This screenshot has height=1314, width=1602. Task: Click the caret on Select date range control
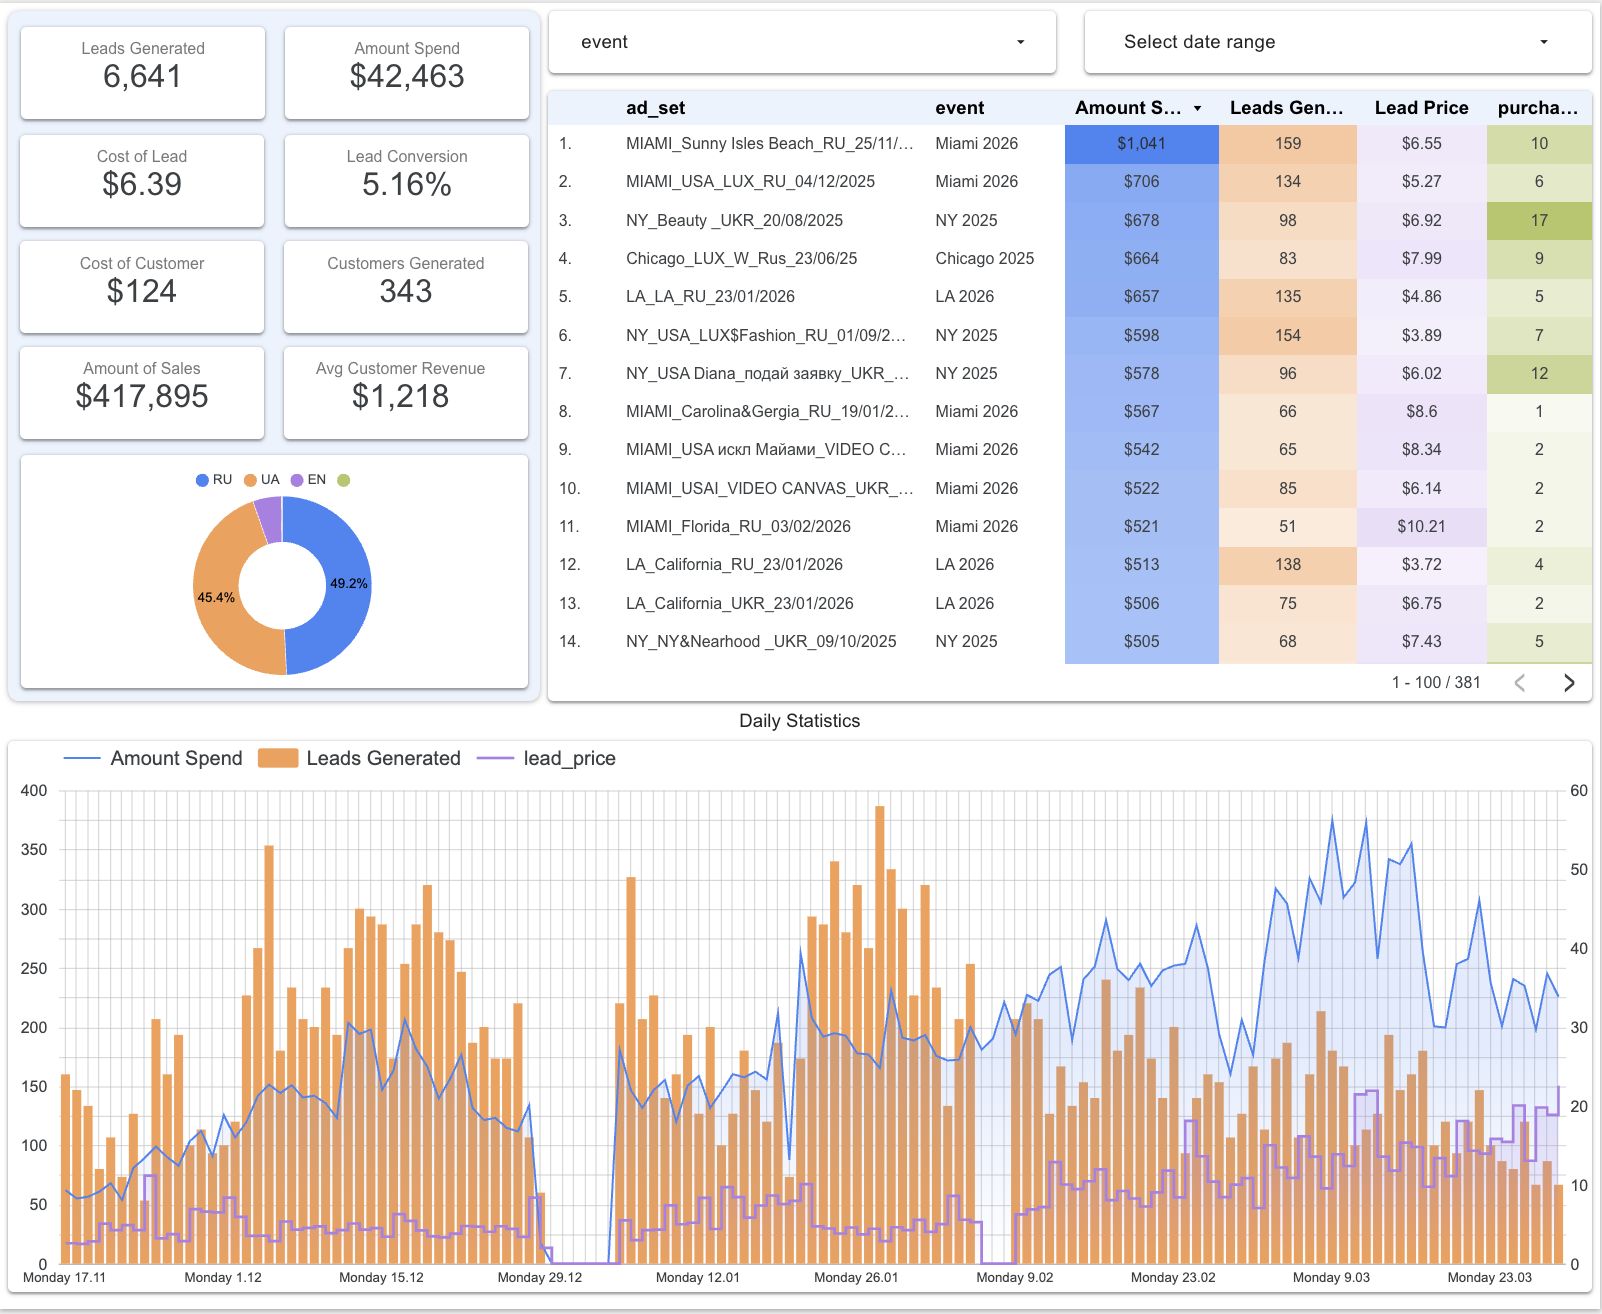[x=1544, y=42]
